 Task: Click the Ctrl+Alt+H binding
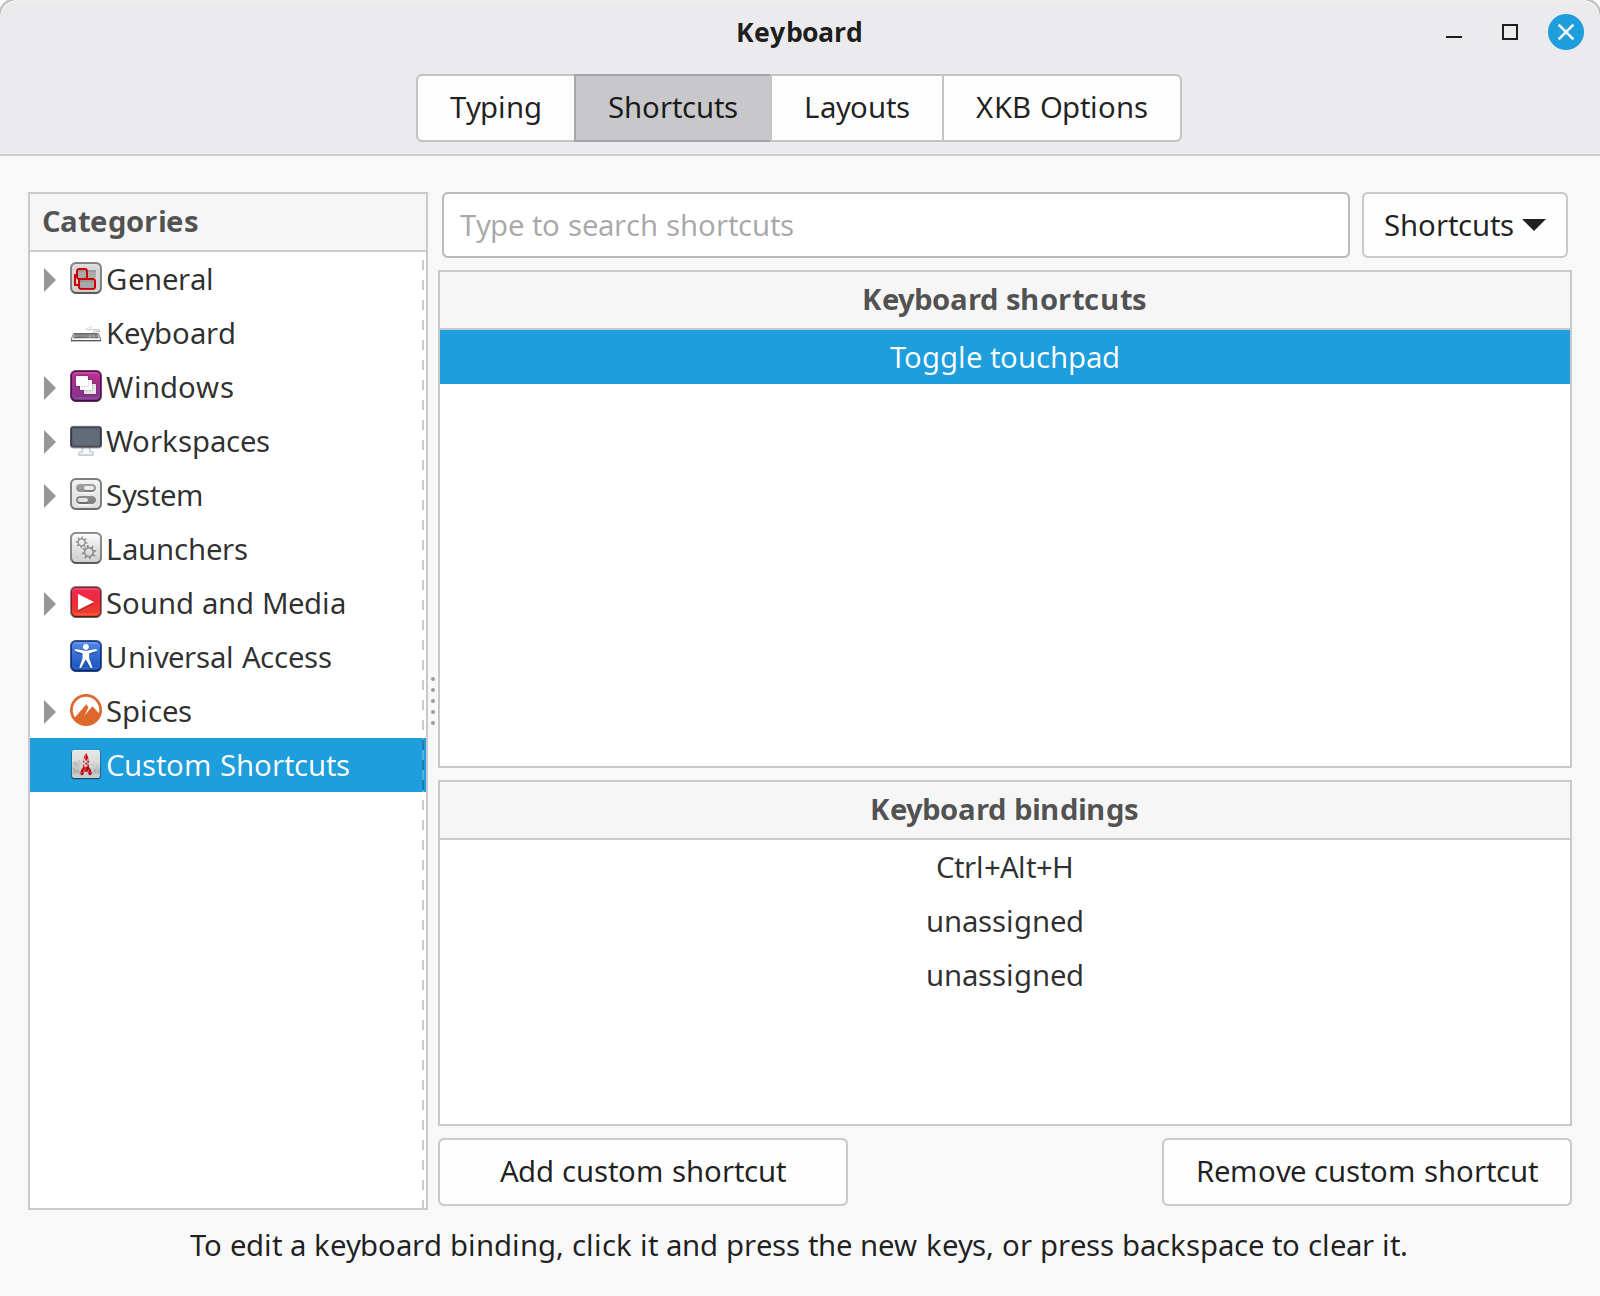point(1005,867)
